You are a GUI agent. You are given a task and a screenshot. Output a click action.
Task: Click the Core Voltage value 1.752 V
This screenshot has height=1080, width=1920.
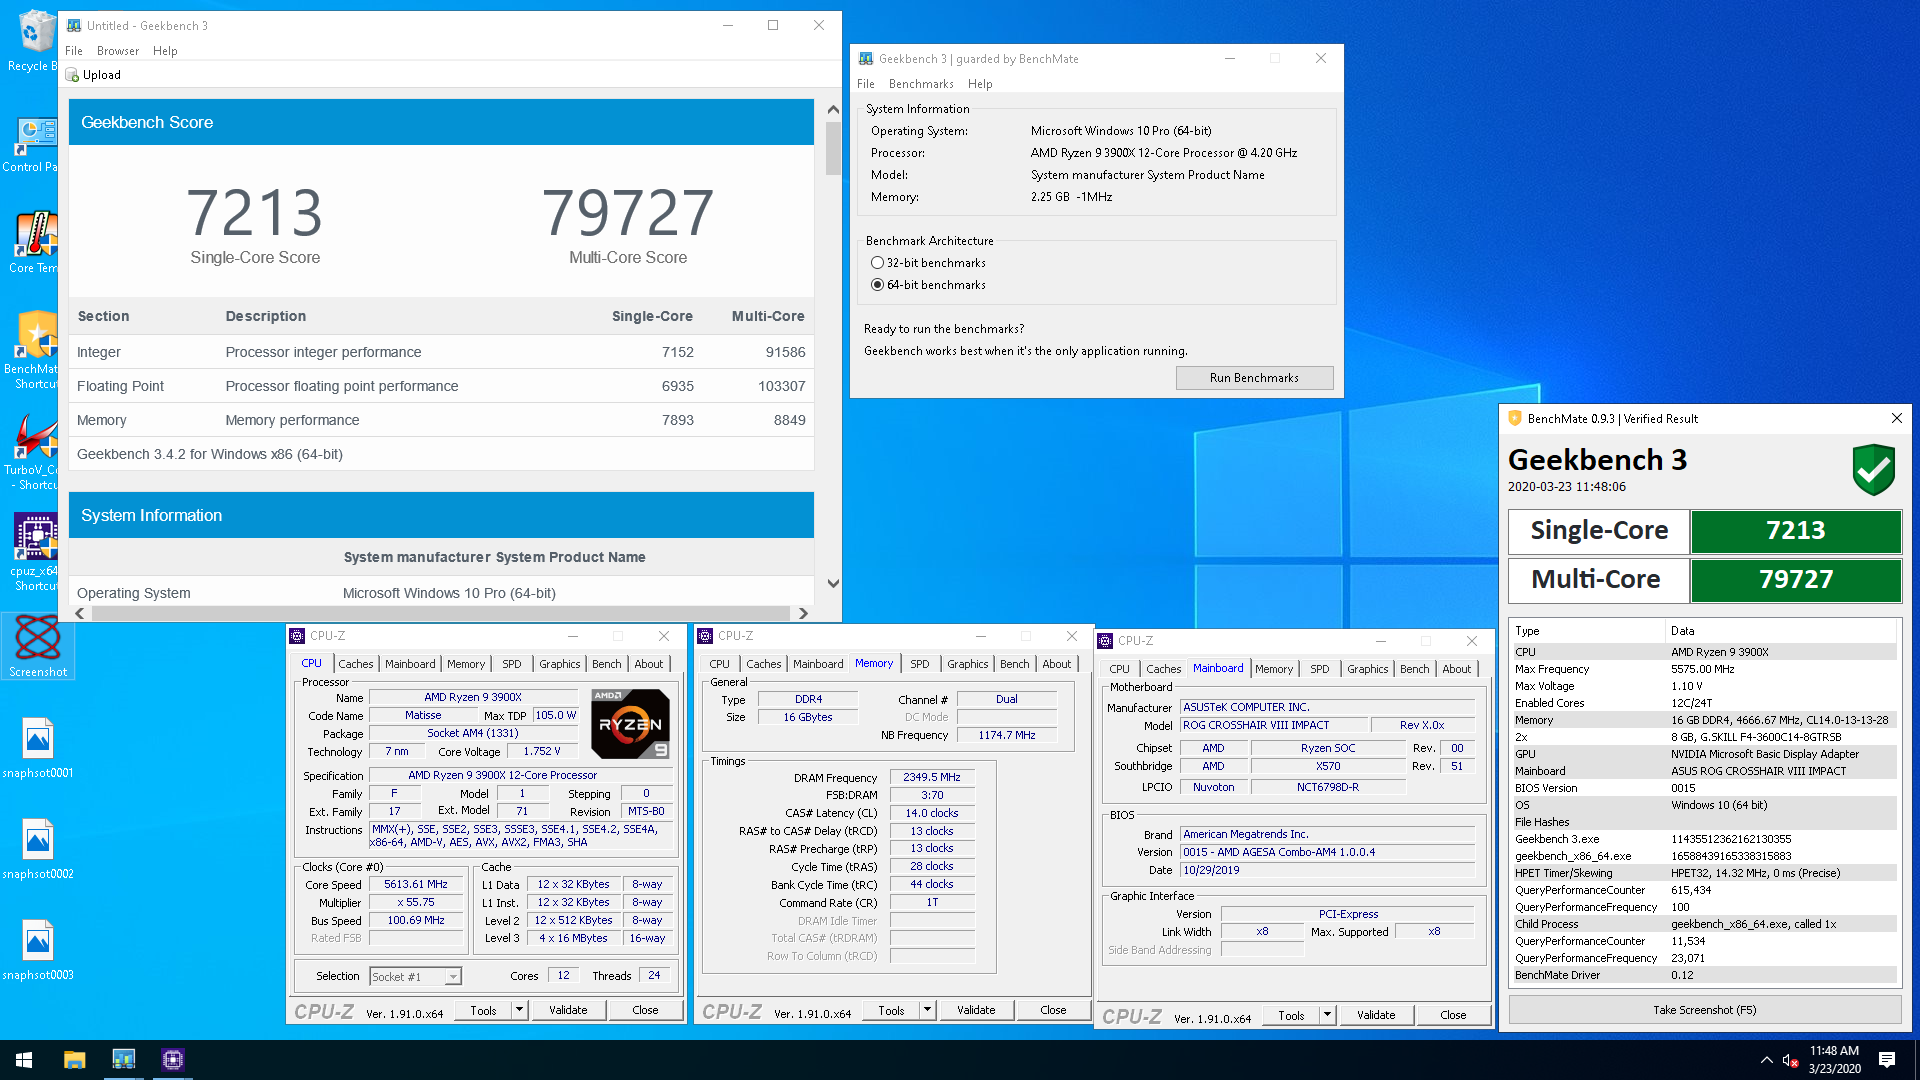point(542,751)
